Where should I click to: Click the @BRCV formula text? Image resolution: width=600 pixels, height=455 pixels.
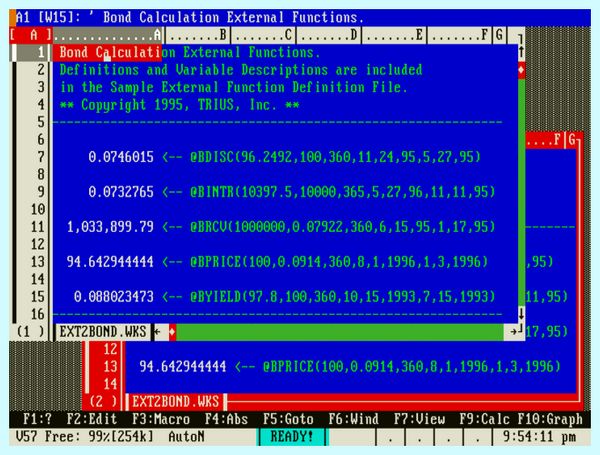pos(342,227)
